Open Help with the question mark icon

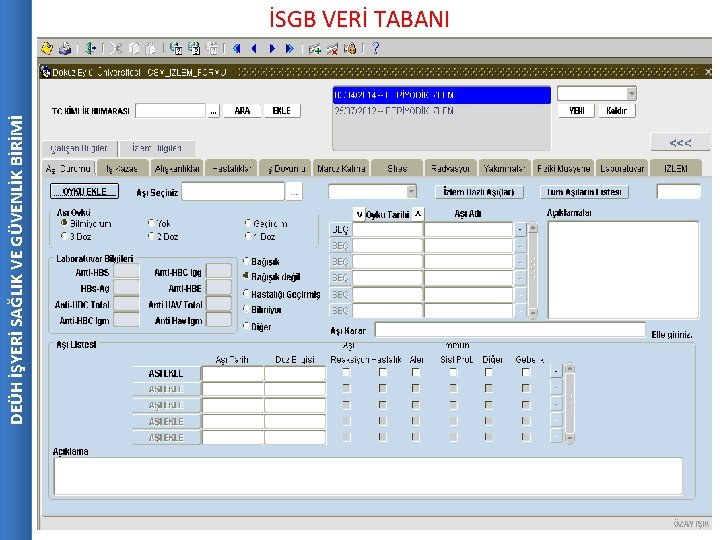tap(376, 48)
